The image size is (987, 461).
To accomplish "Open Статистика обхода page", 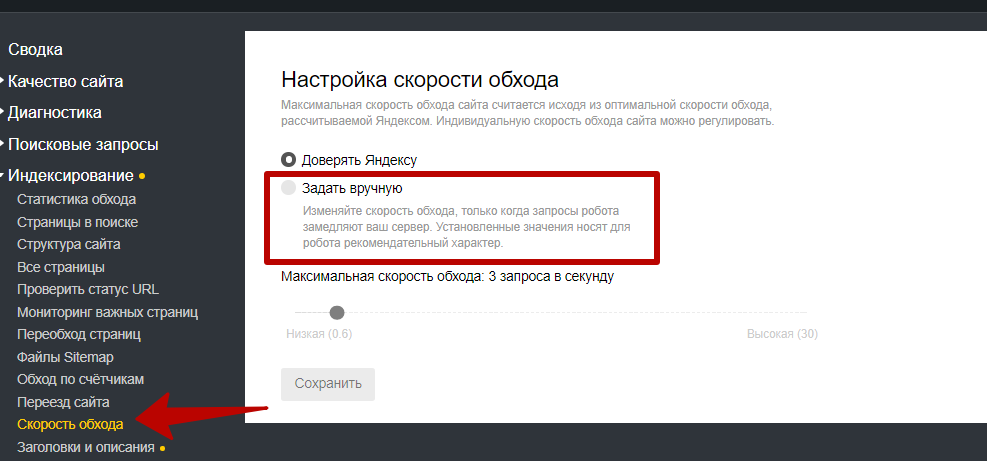I will pyautogui.click(x=77, y=200).
